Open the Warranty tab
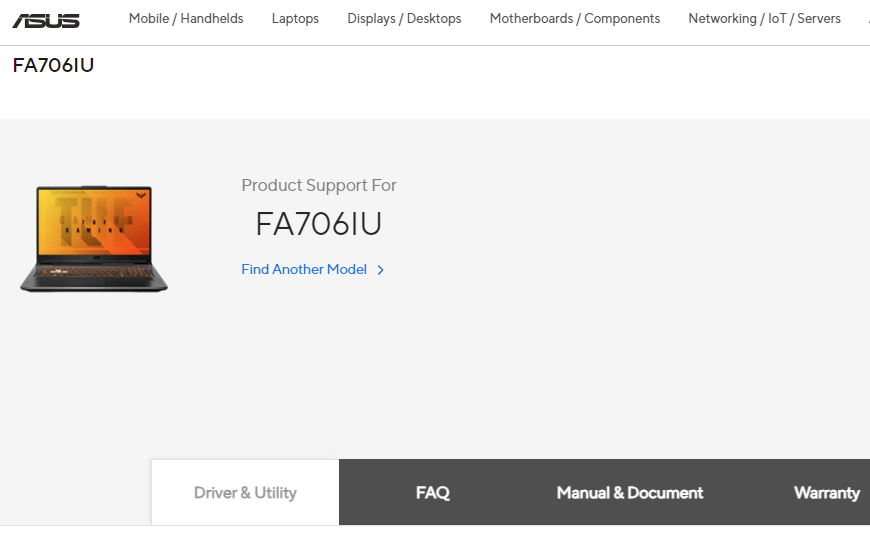 [827, 493]
